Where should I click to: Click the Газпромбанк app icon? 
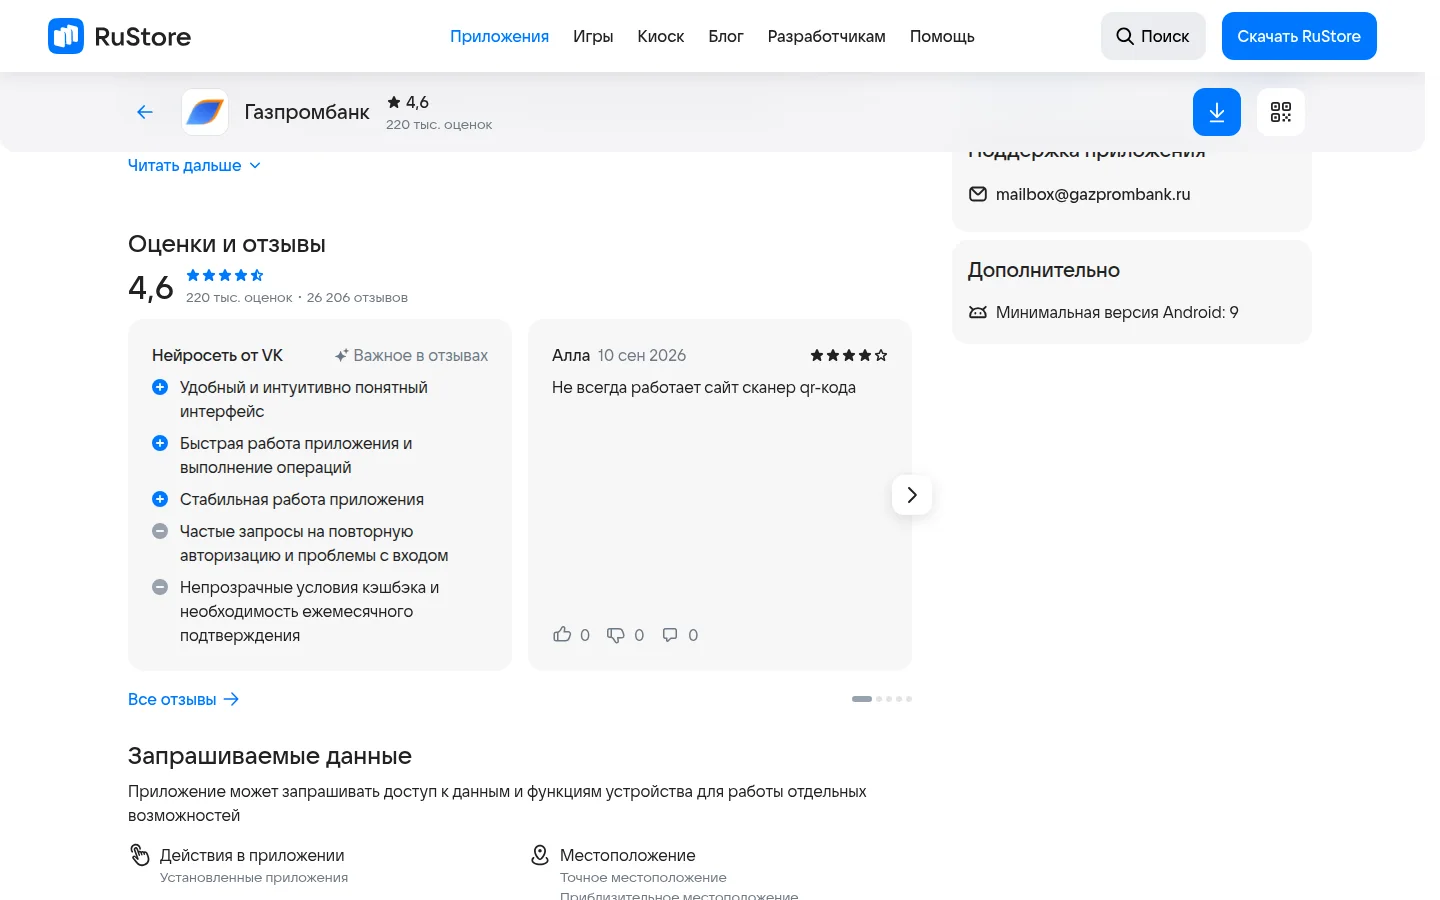(205, 112)
